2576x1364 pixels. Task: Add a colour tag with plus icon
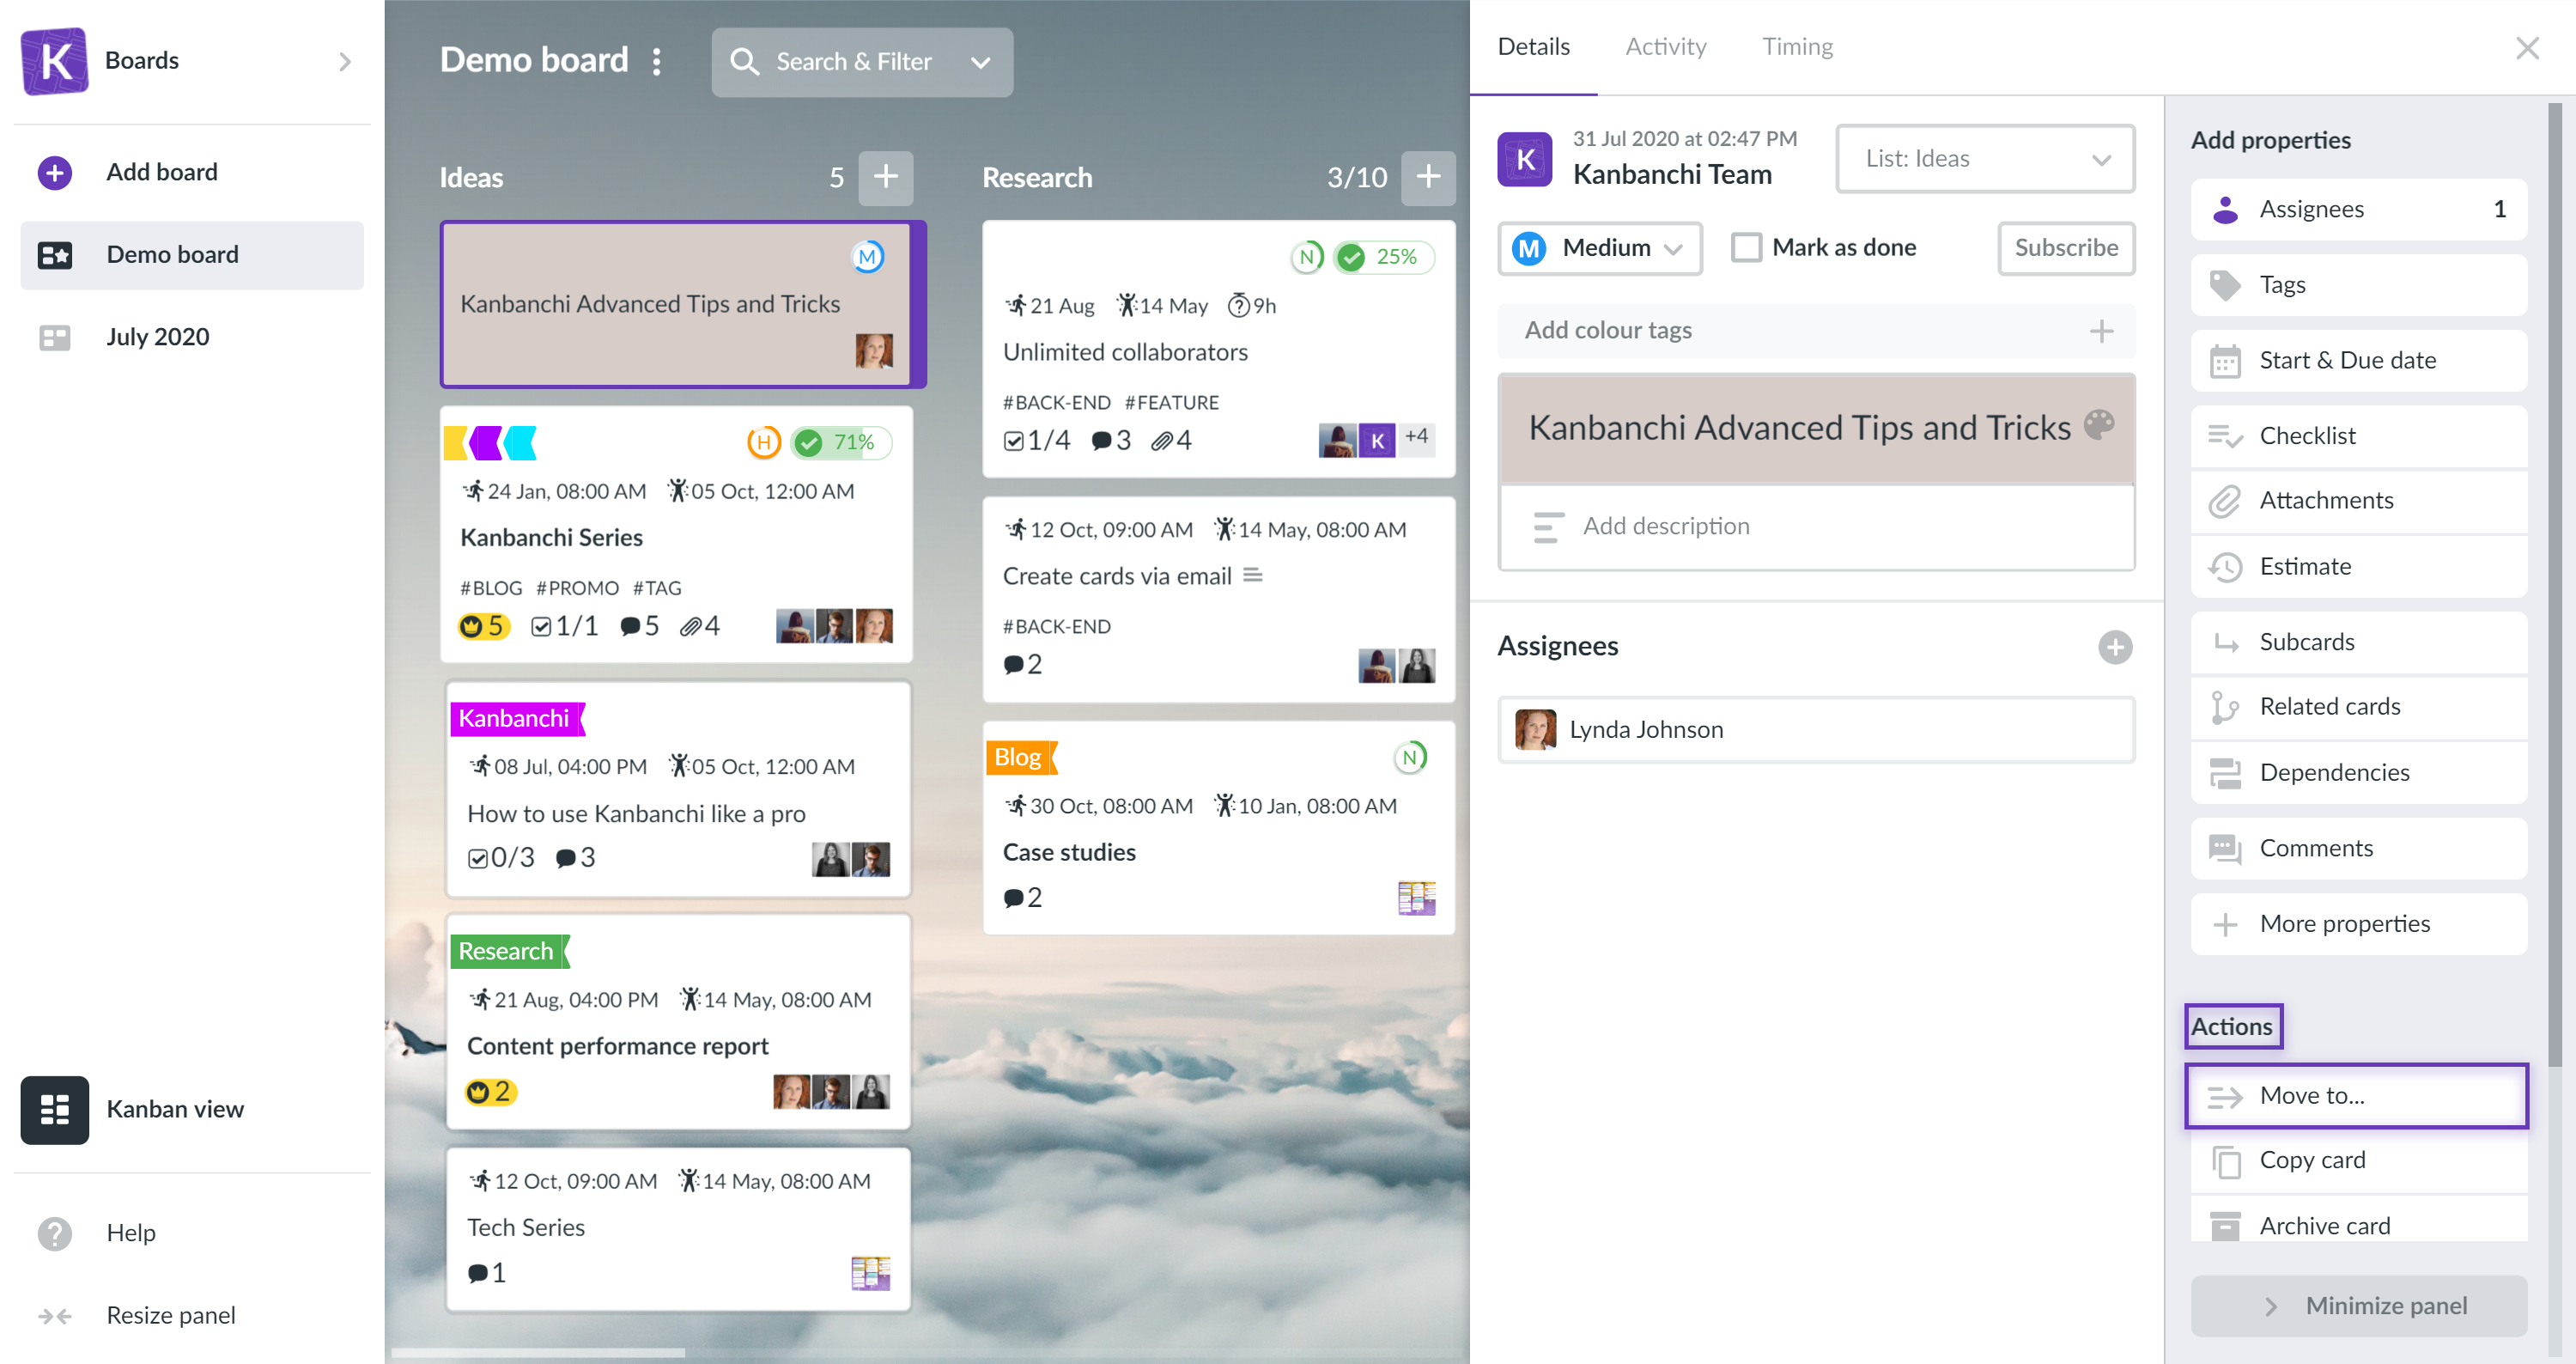coord(2101,331)
